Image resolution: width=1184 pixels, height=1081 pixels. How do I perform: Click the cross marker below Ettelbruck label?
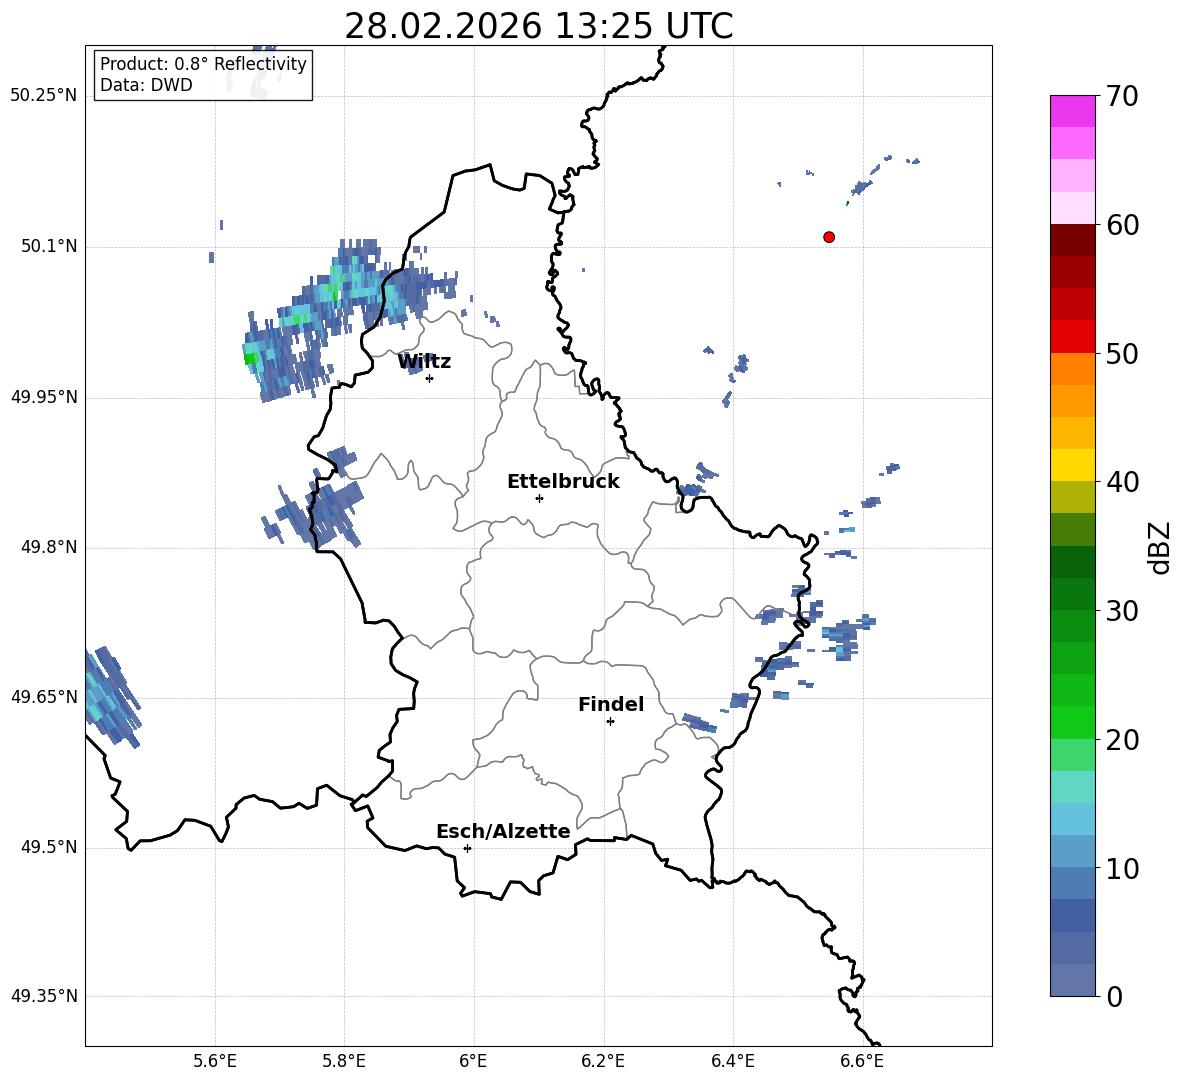[x=539, y=498]
